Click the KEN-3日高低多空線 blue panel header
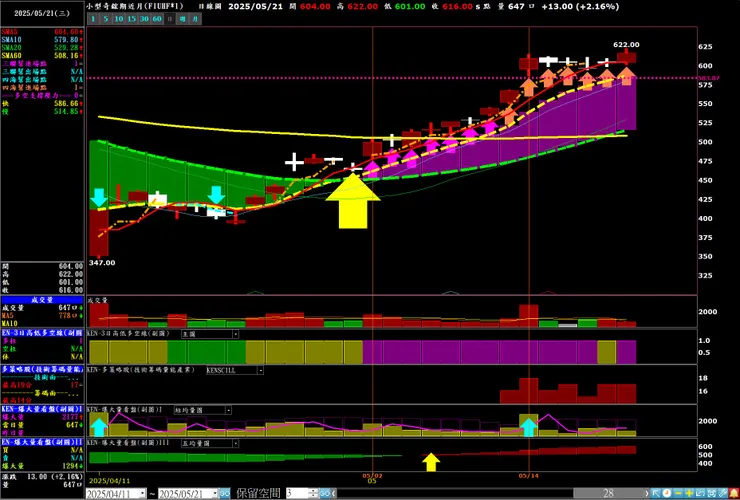This screenshot has width=740, height=500. pyautogui.click(x=42, y=333)
